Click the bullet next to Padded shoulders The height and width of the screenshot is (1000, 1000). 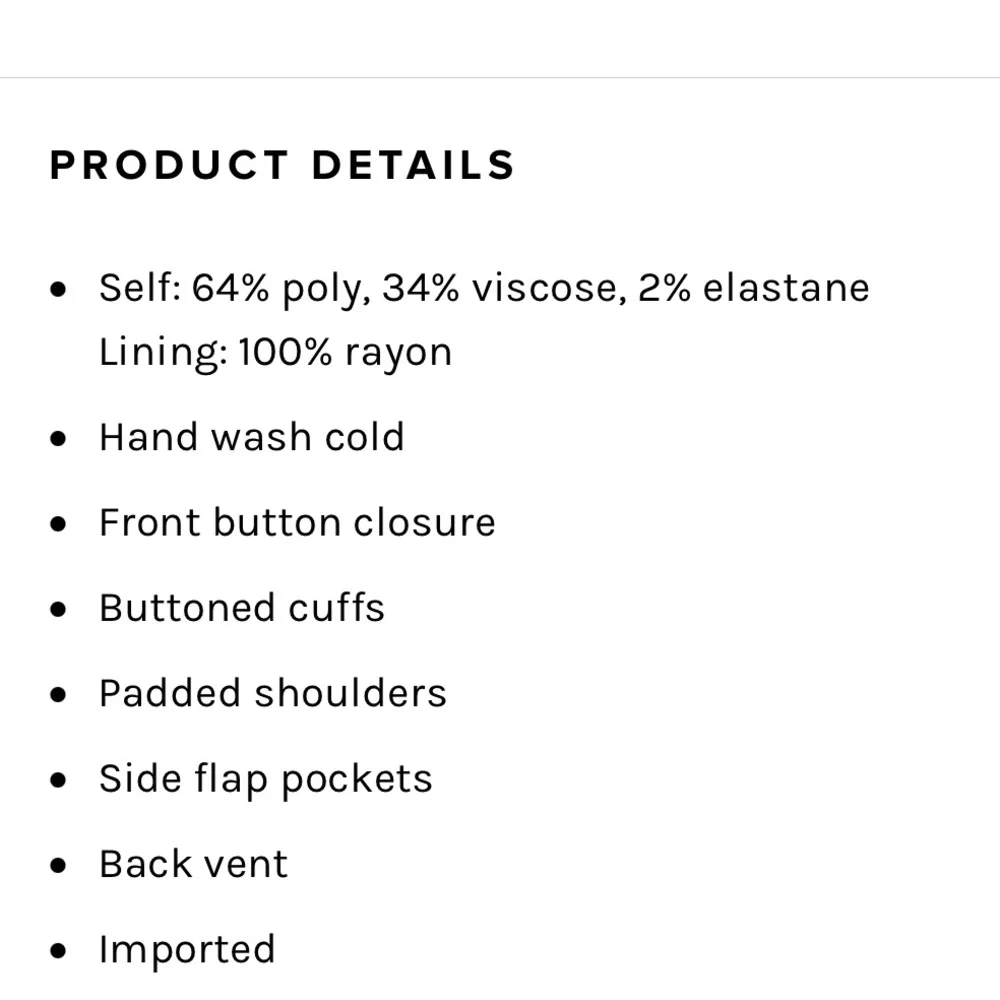point(60,695)
